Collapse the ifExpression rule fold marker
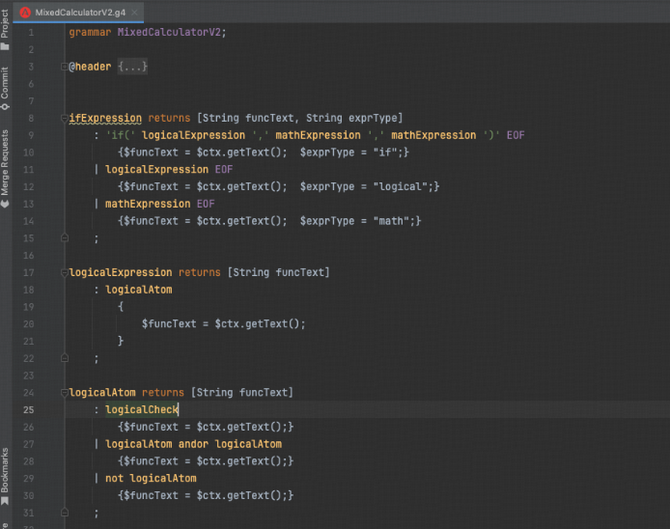 pyautogui.click(x=65, y=118)
